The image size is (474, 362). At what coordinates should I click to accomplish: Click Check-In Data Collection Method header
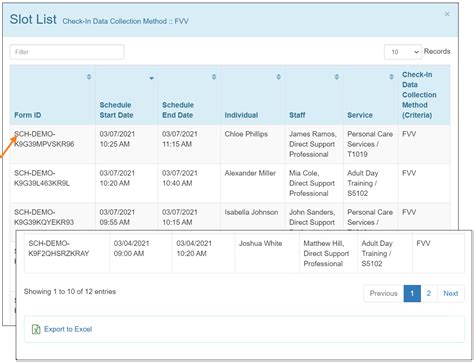coord(419,95)
